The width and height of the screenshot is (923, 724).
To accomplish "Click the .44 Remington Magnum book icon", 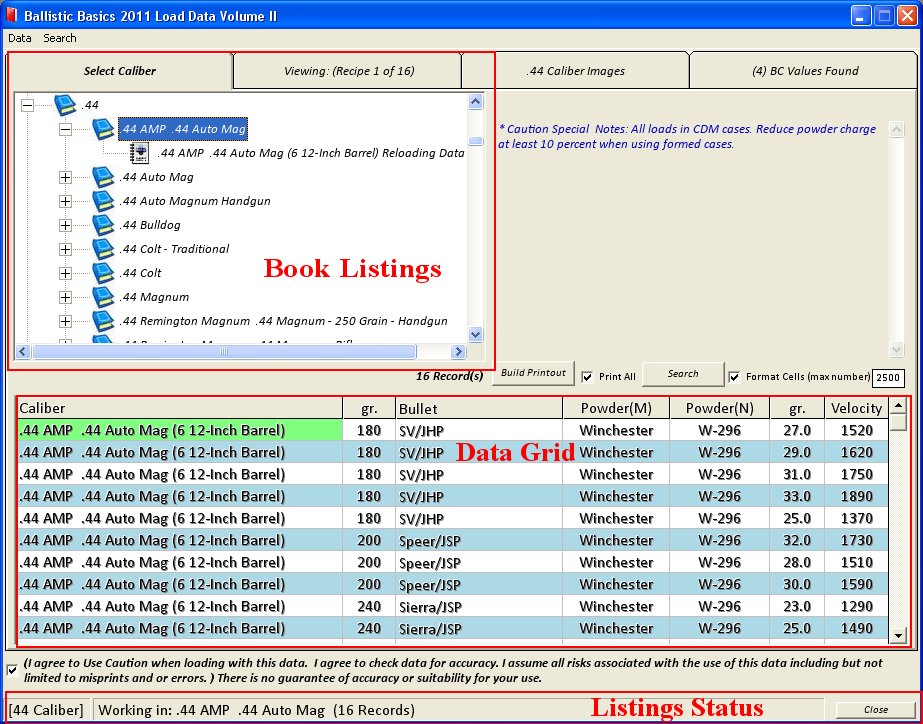I will click(x=104, y=321).
